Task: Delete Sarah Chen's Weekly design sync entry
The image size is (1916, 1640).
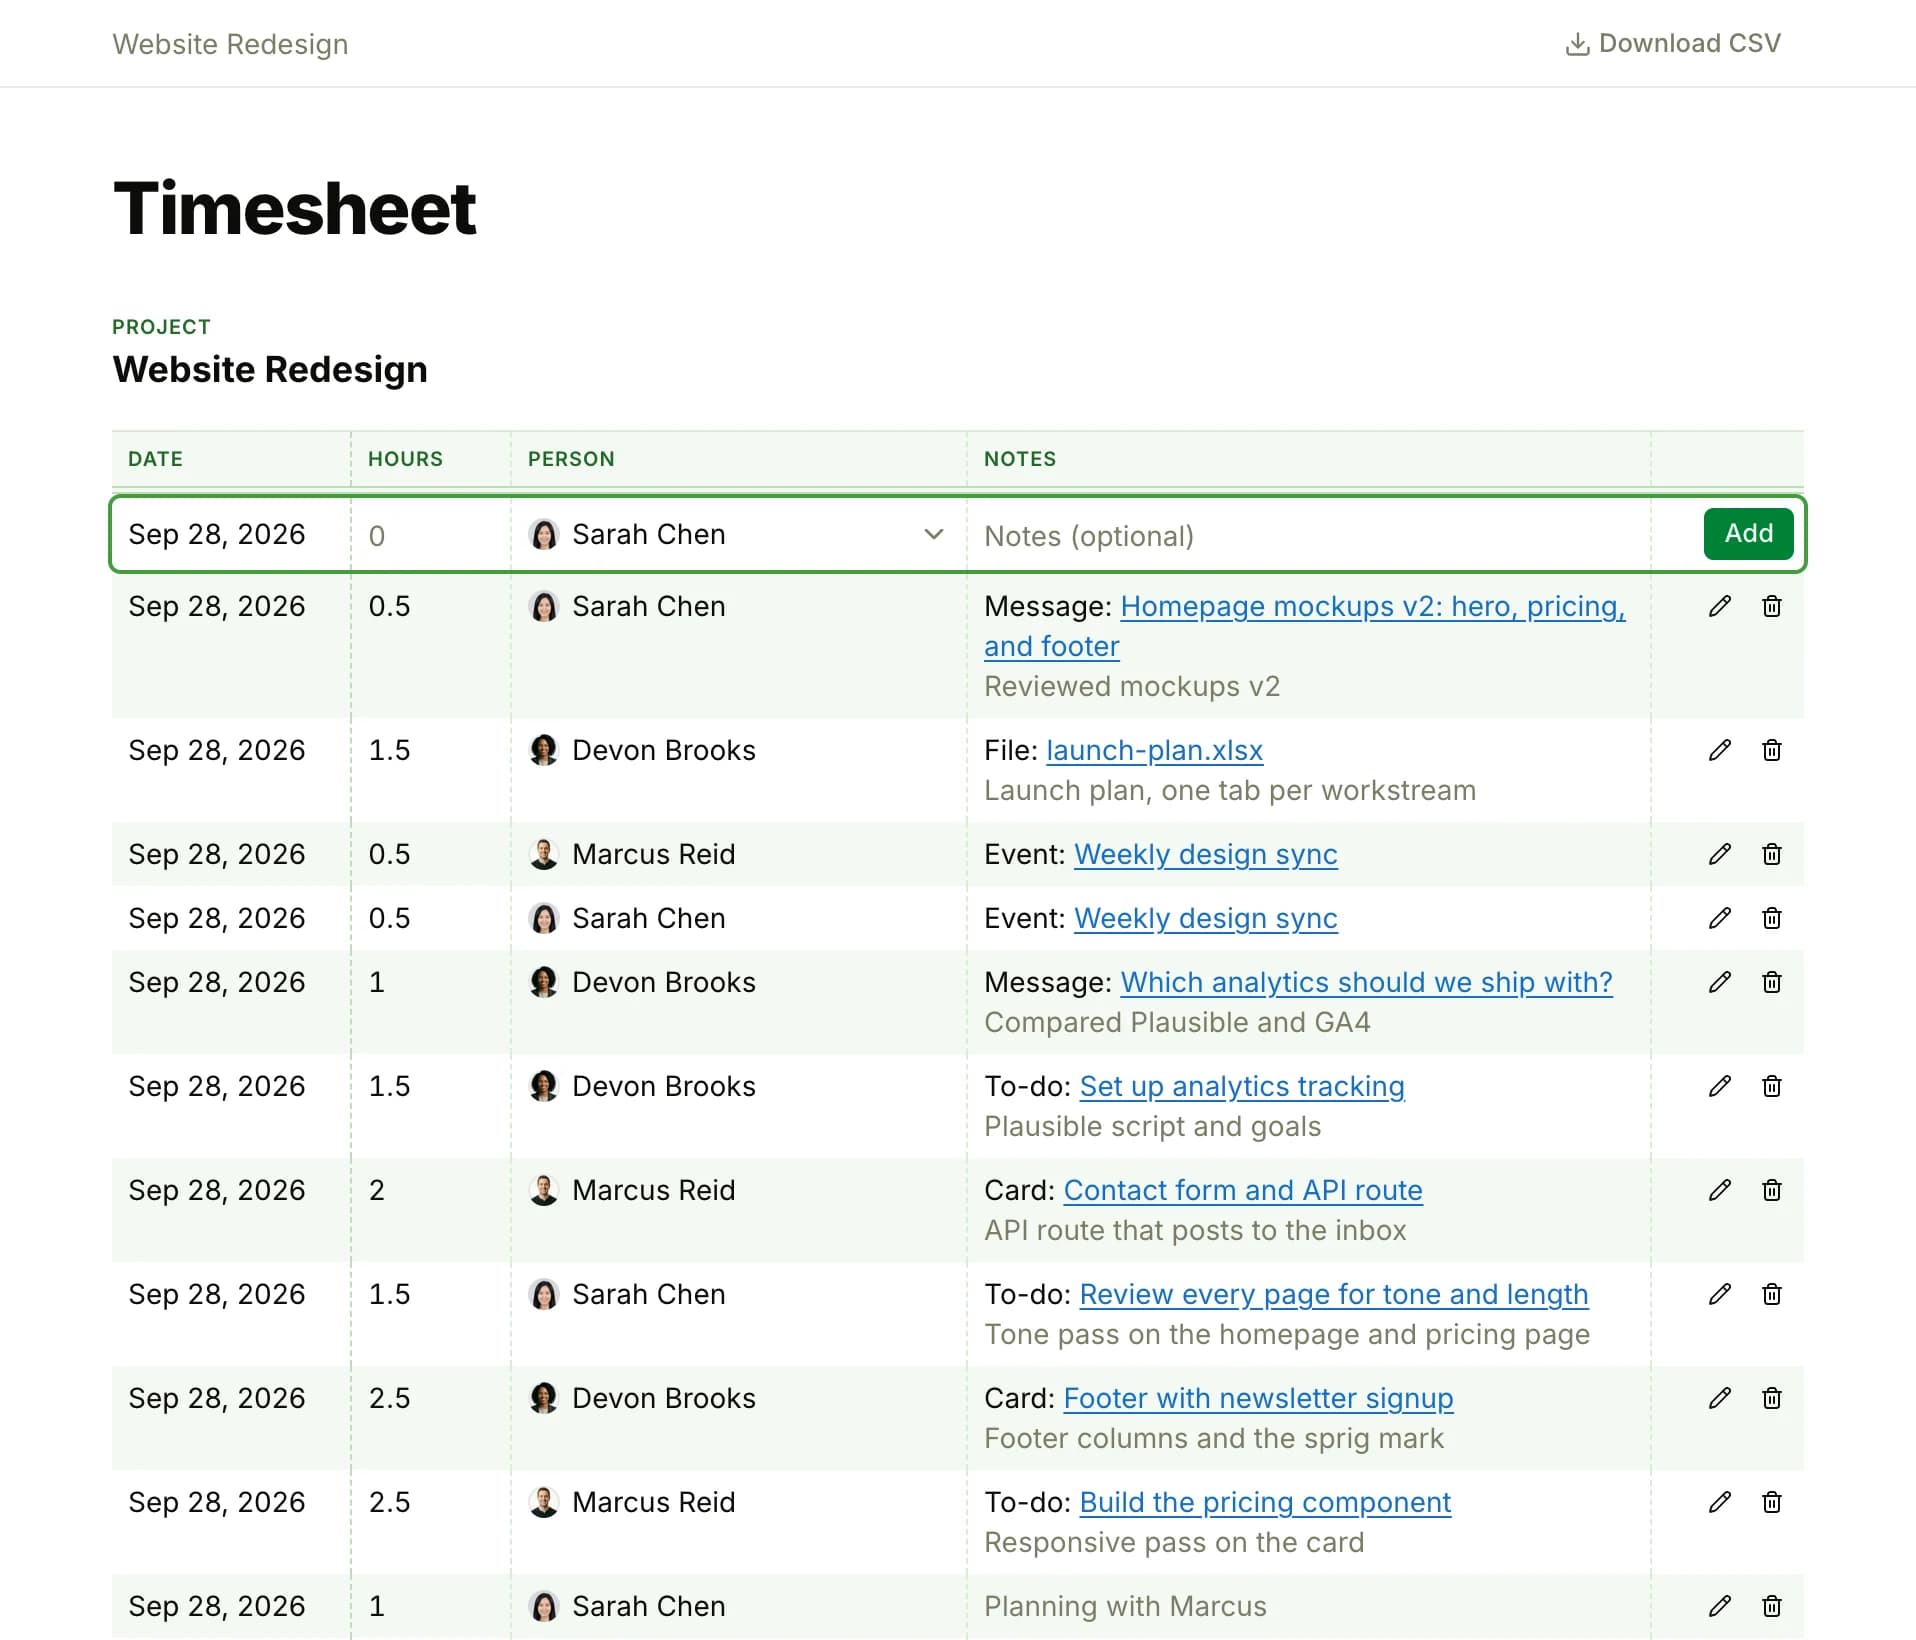Action: 1771,918
